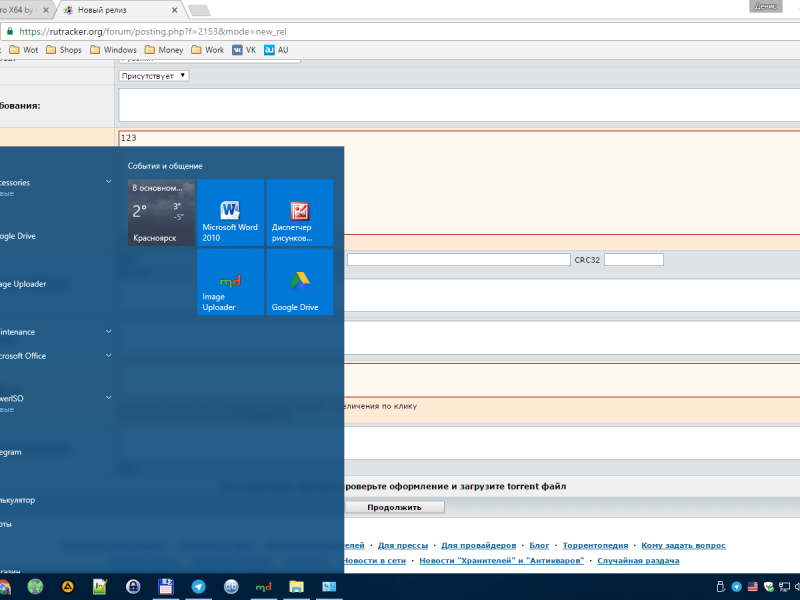Open Image Uploader md taskbar icon
This screenshot has width=800, height=600.
coord(263,587)
